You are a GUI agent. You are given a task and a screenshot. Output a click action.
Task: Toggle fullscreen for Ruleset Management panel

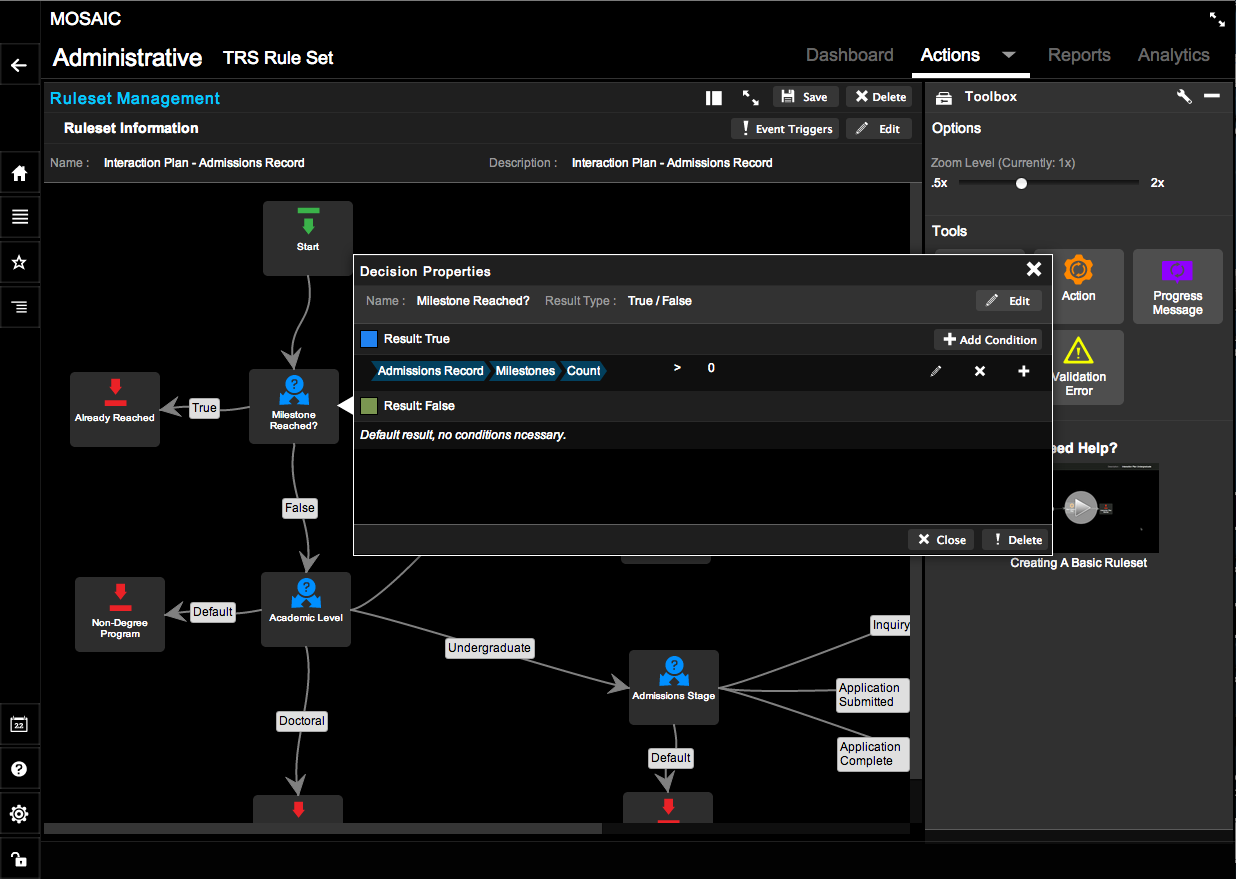pos(750,97)
